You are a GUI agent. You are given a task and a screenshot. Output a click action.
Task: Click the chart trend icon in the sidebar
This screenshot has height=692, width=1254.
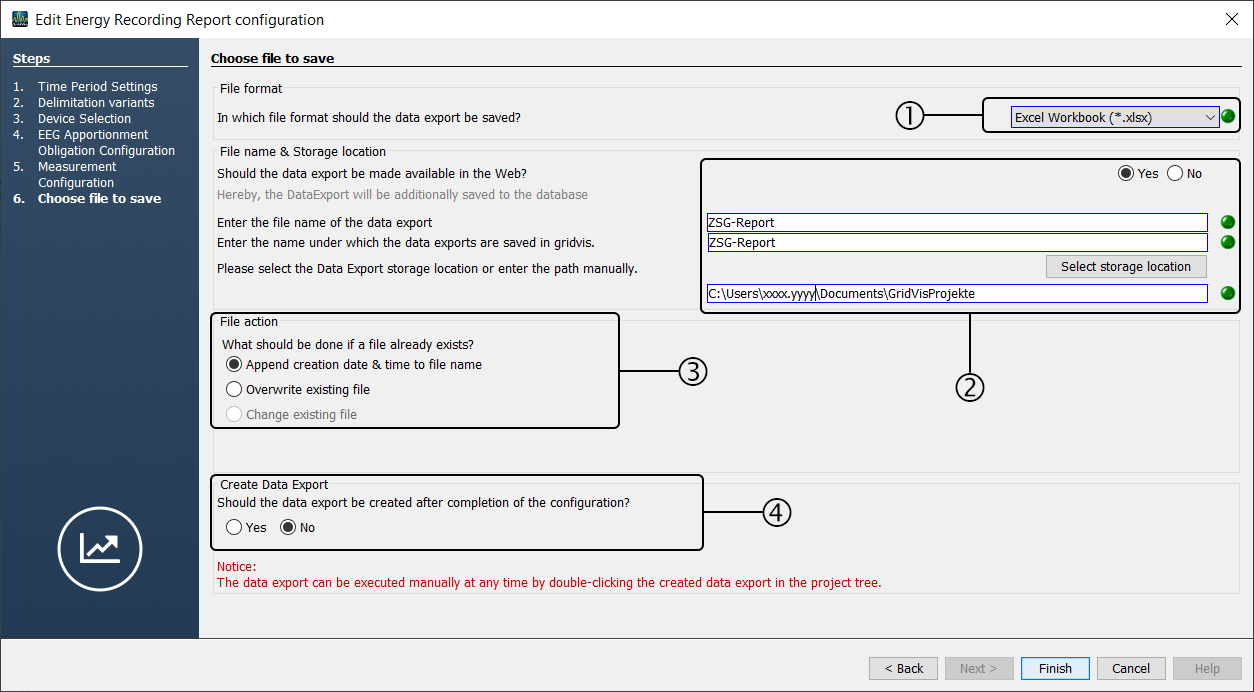100,548
